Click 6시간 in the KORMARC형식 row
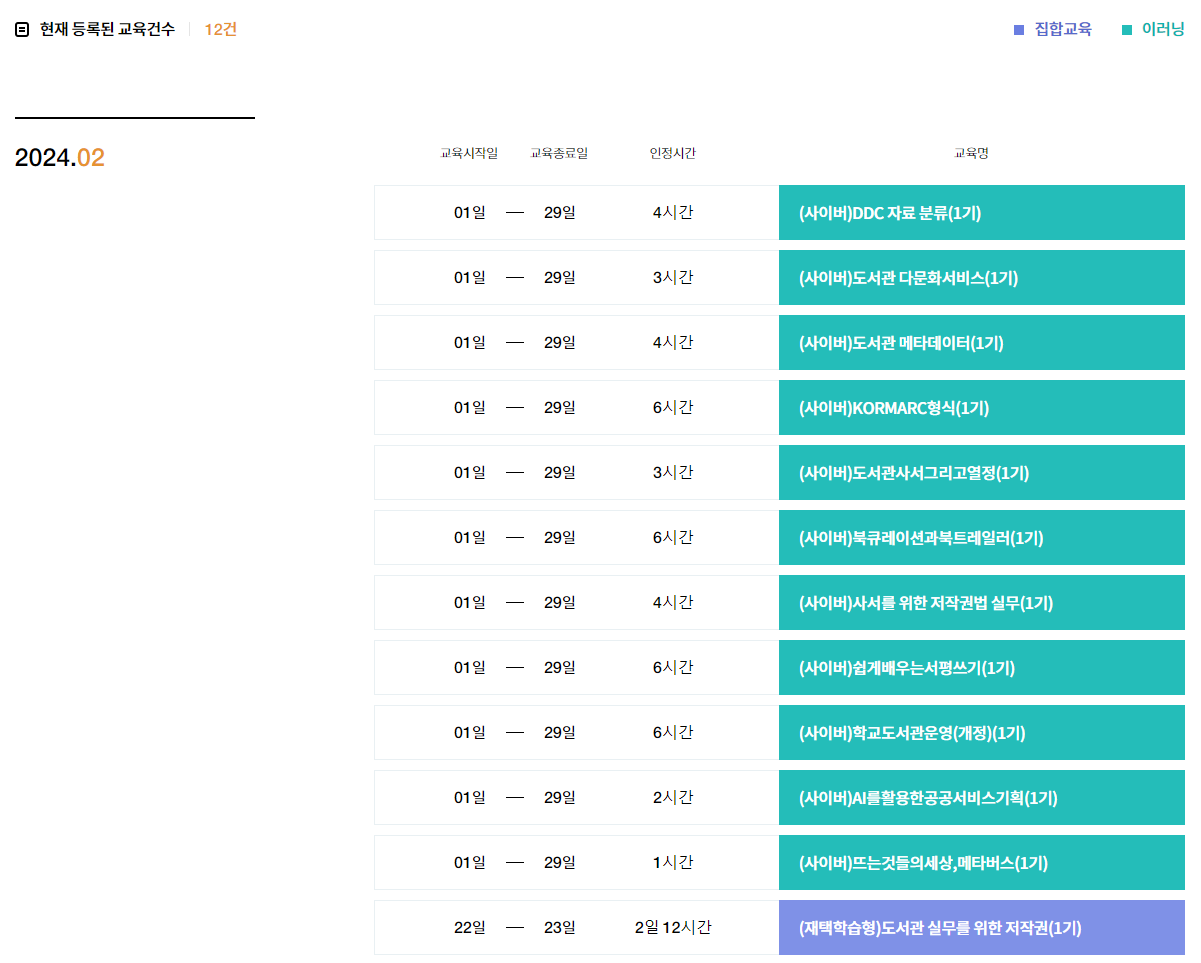Viewport: 1201px width, 963px height. (x=673, y=408)
